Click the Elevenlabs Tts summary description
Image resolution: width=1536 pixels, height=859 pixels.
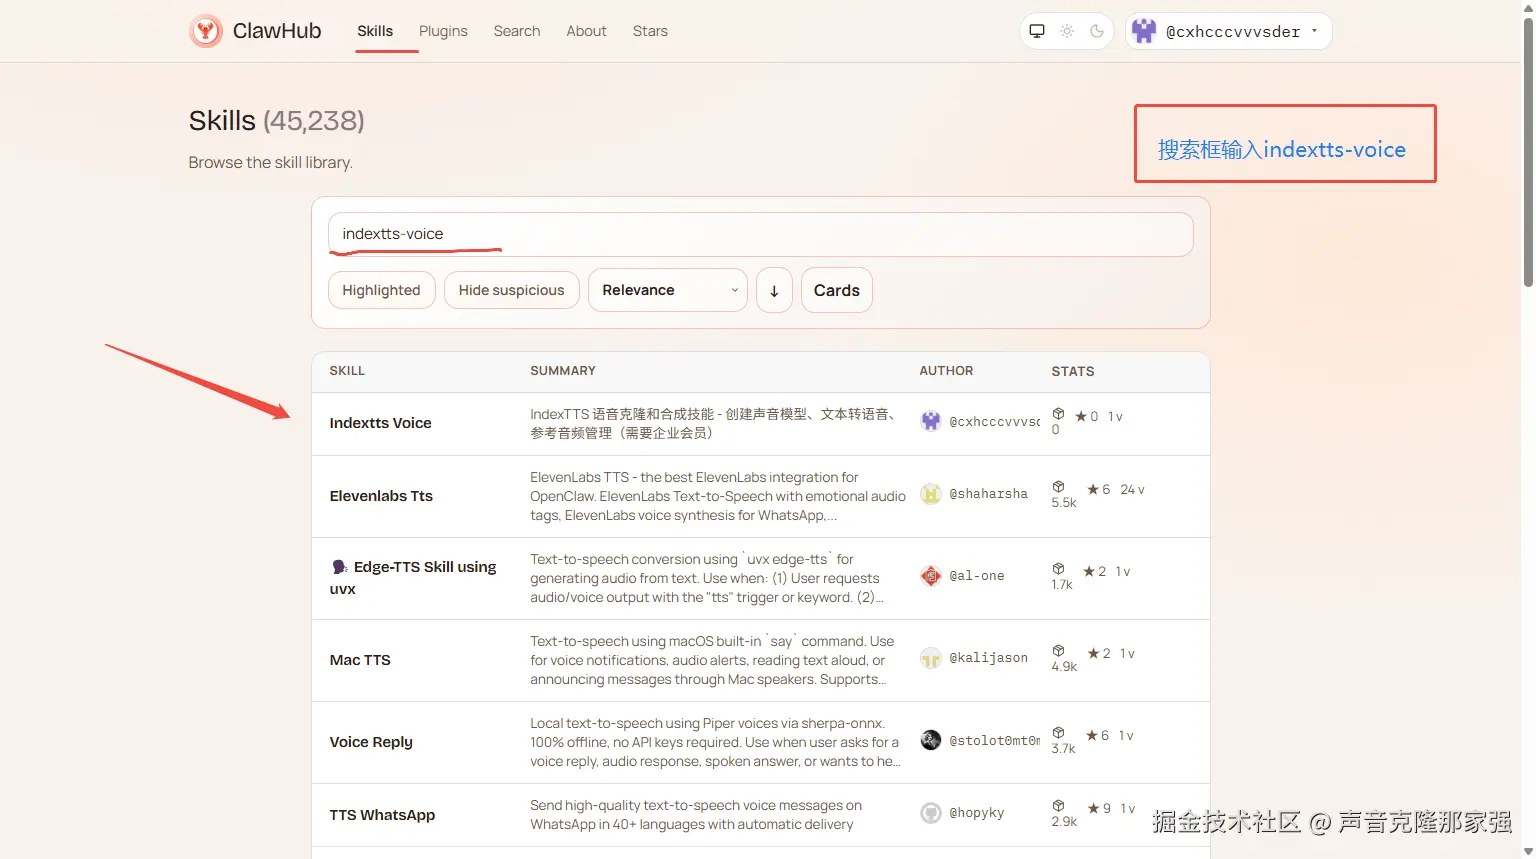pos(718,496)
